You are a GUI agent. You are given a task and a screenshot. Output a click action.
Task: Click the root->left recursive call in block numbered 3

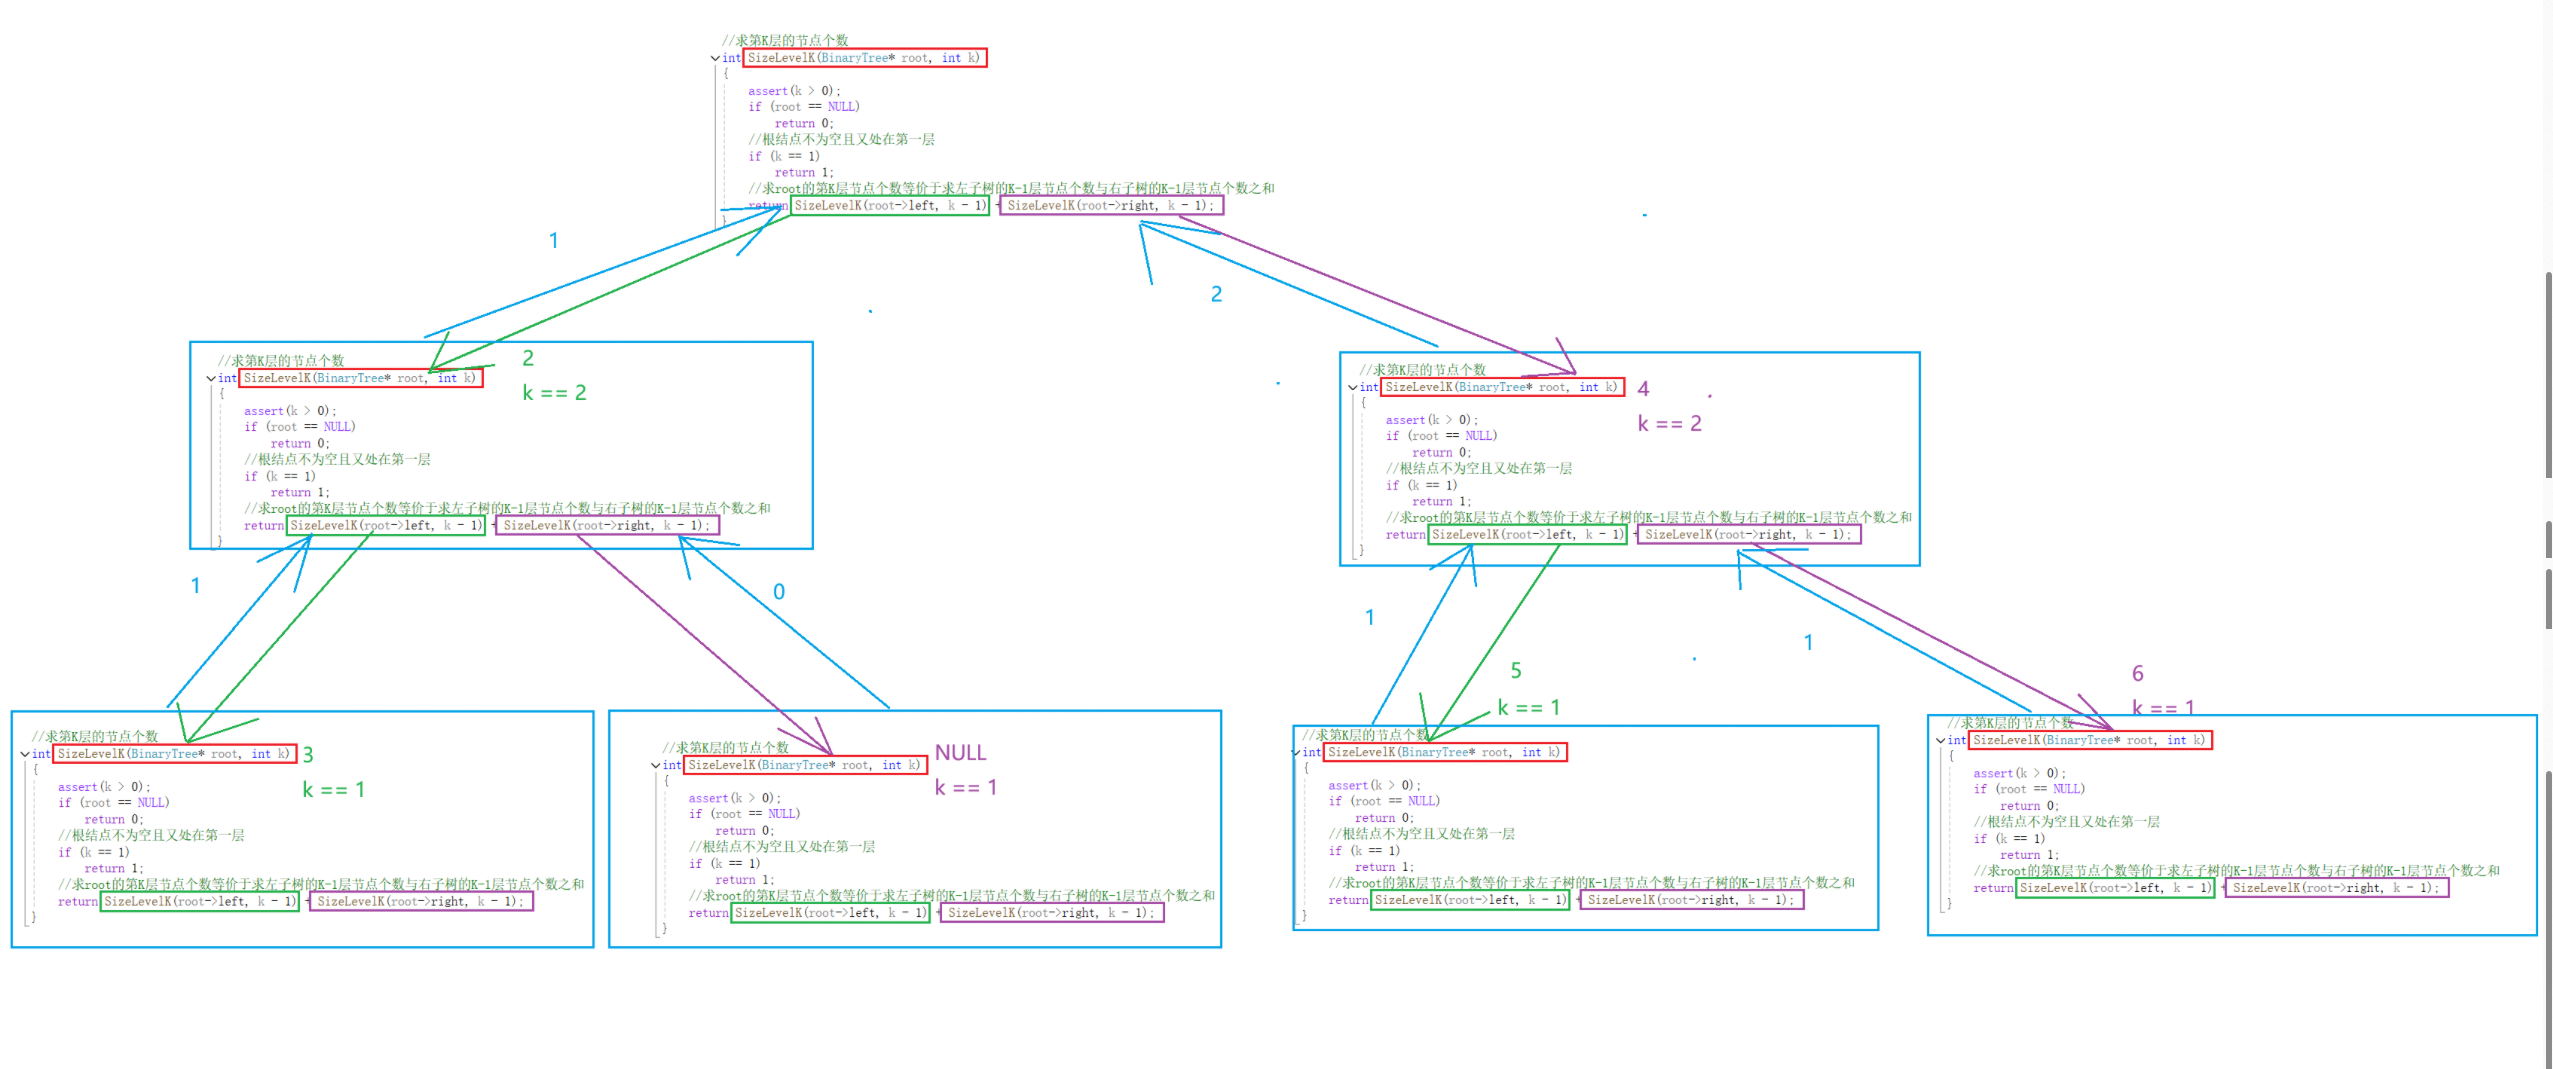pos(200,901)
